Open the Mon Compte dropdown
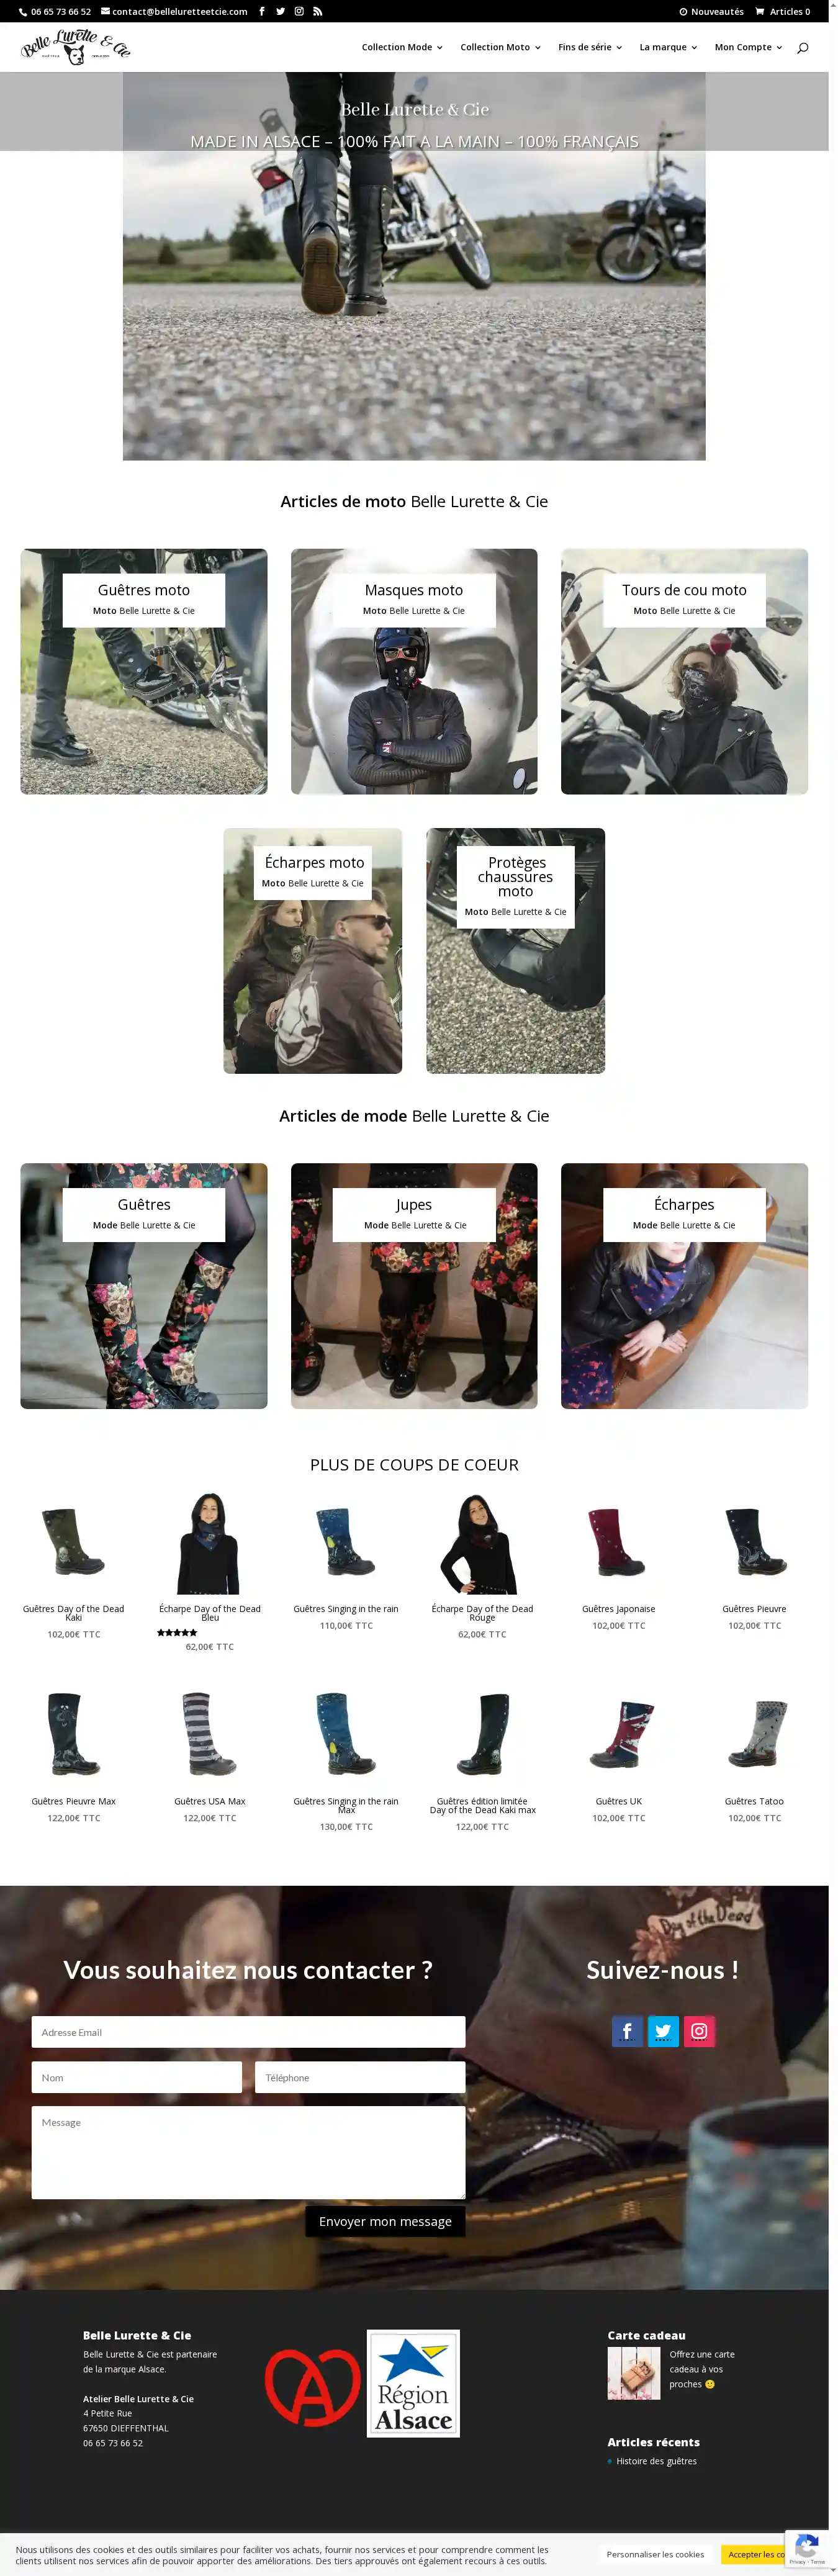This screenshot has width=838, height=2576. pos(748,47)
